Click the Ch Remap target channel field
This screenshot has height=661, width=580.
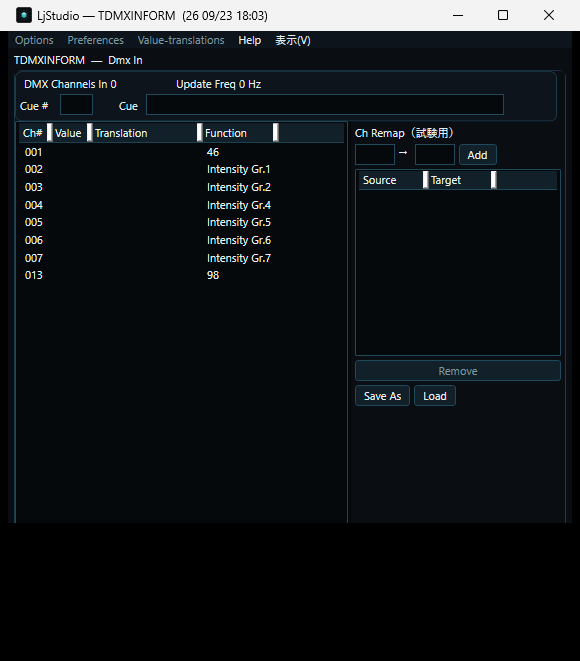coord(435,155)
